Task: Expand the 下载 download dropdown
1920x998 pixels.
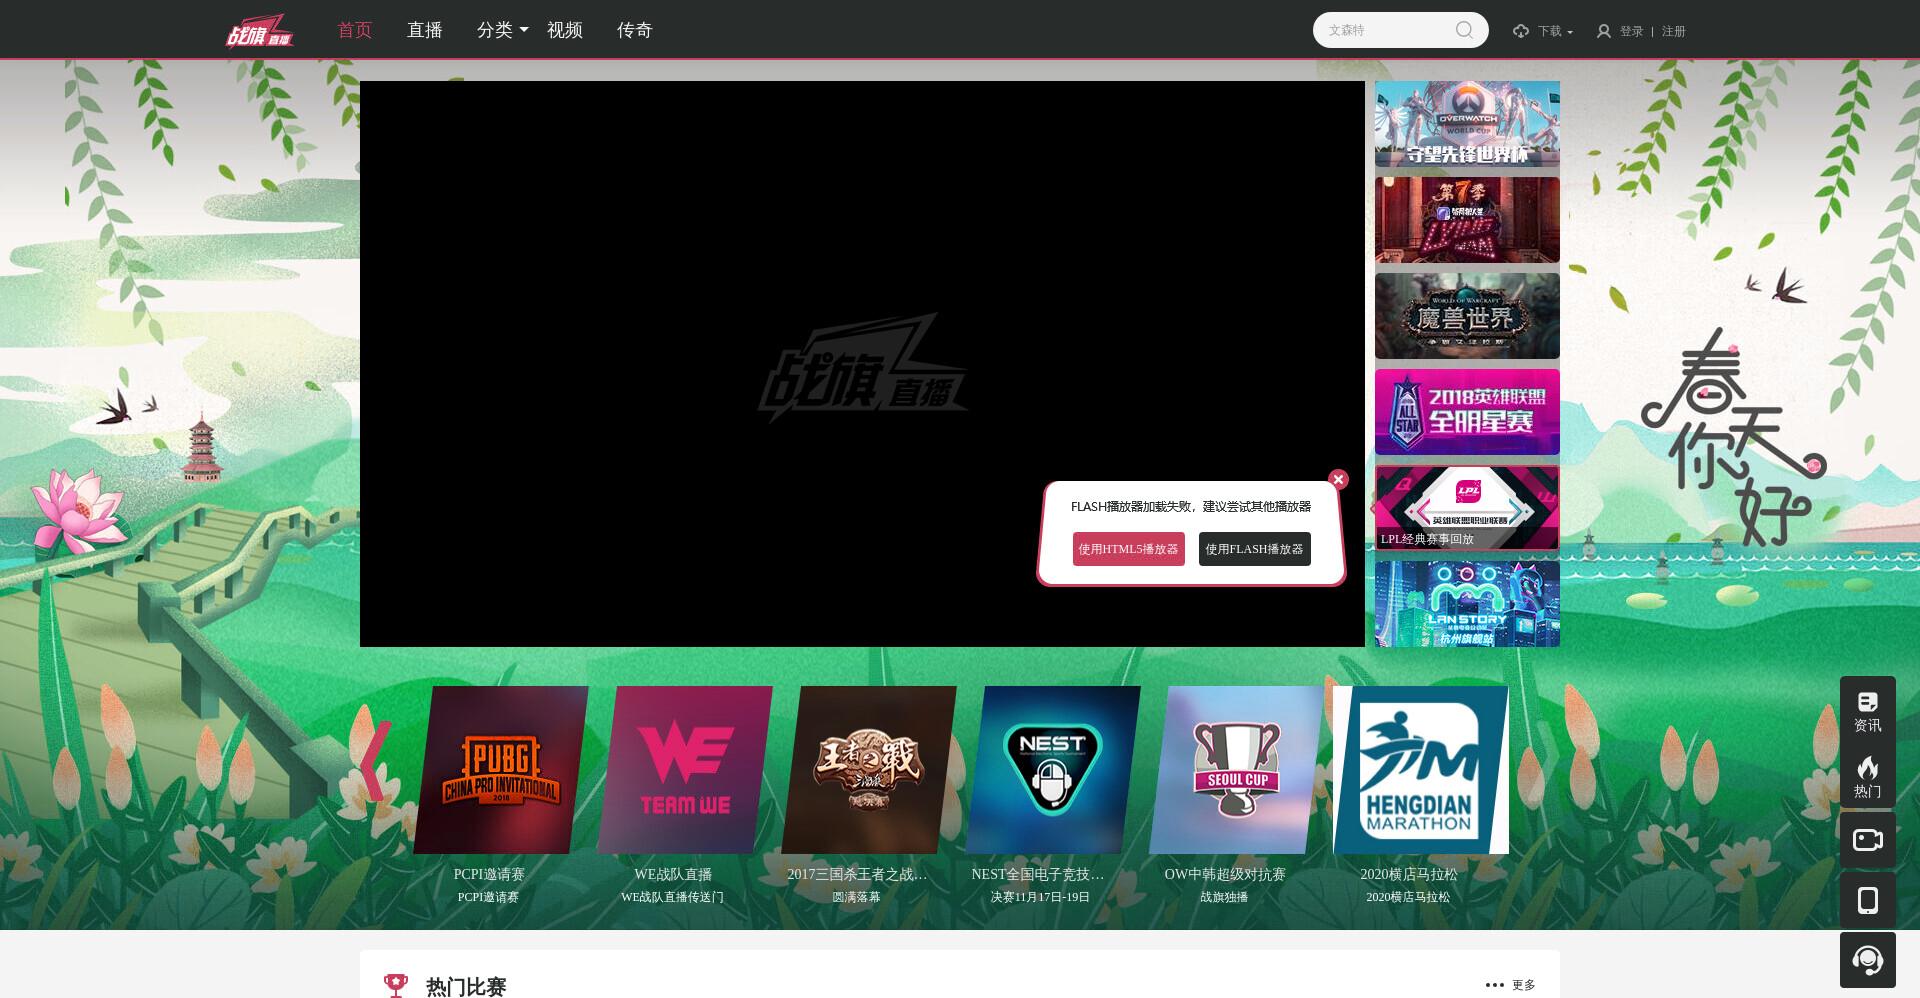Action: coord(1555,31)
